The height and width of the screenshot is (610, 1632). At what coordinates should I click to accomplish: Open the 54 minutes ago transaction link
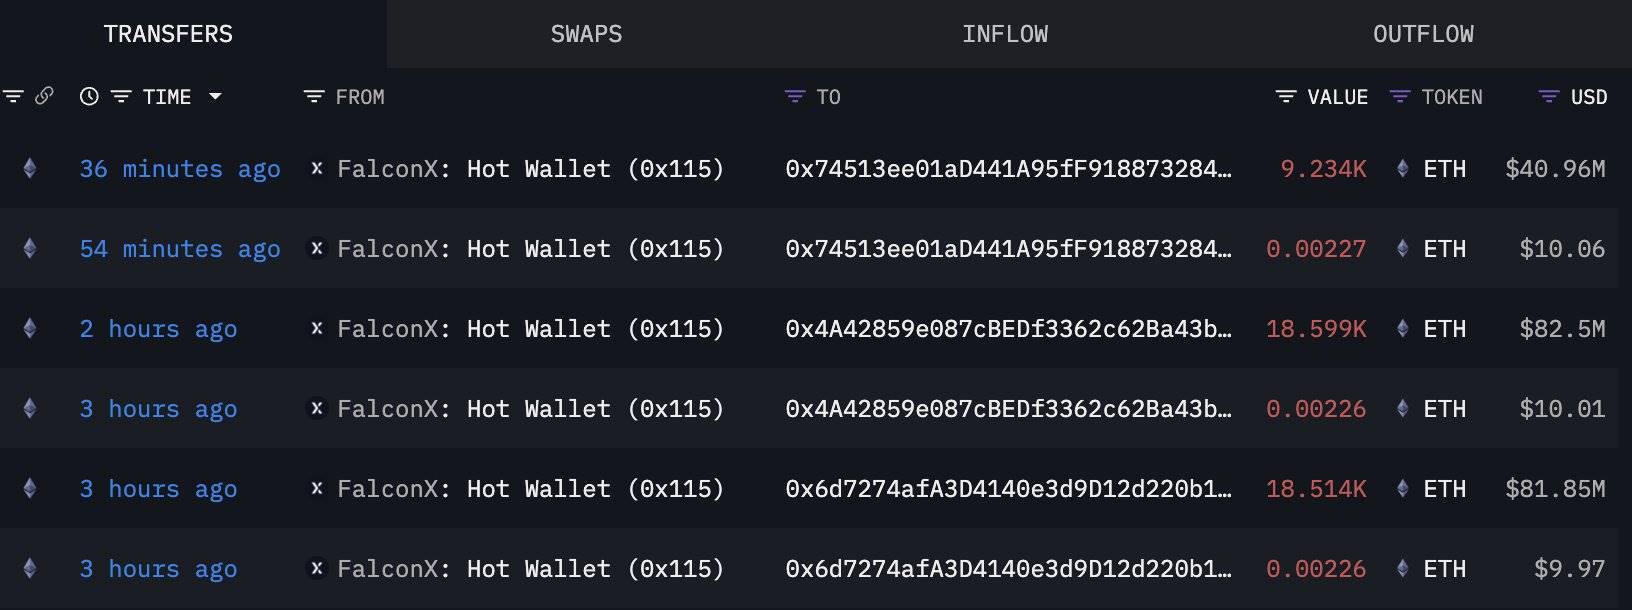180,249
